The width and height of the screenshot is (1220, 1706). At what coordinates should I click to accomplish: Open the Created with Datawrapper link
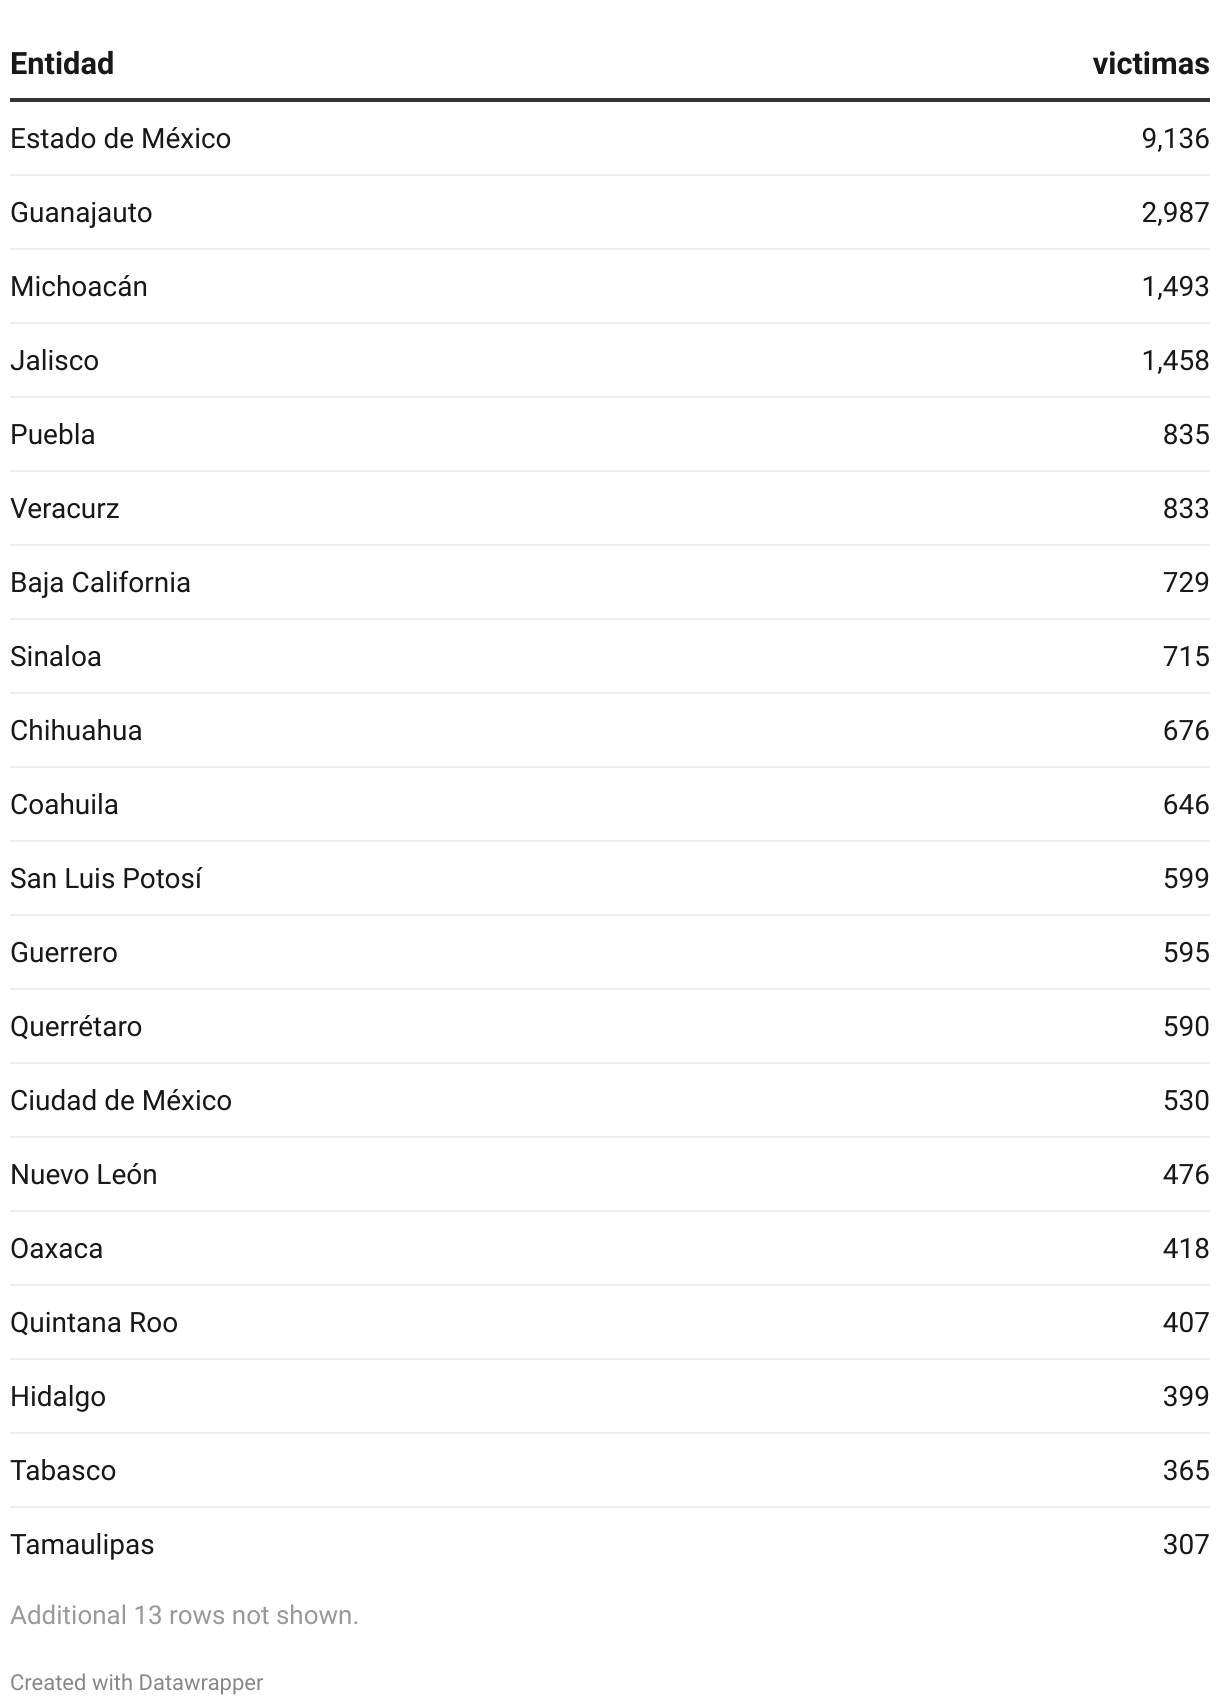click(x=137, y=1682)
